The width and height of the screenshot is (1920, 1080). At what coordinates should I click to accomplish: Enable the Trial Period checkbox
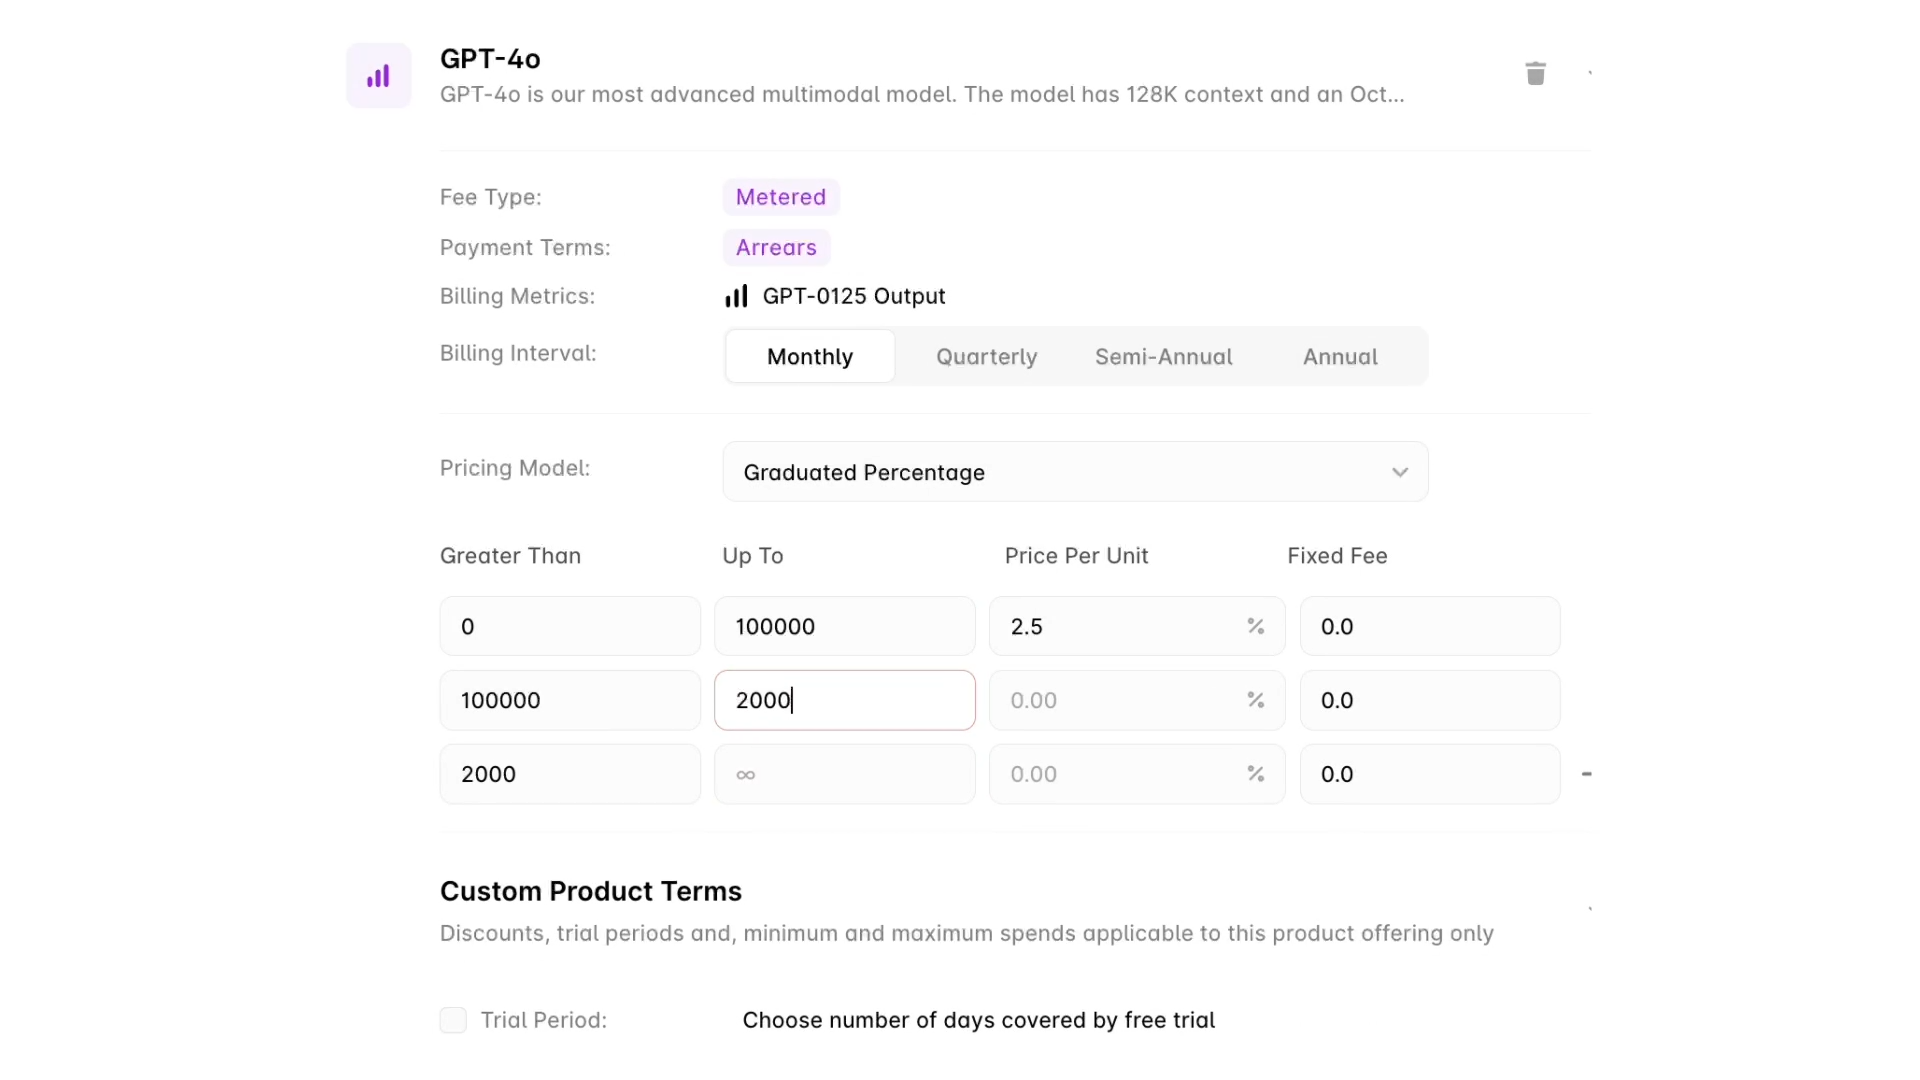coord(453,1019)
